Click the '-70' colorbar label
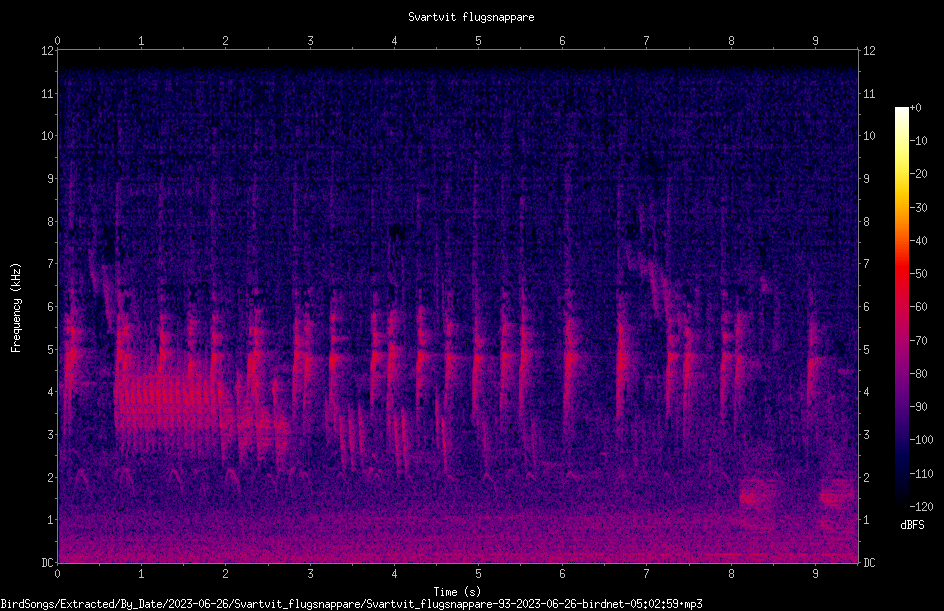Screen dimensions: 944x611 coord(918,341)
